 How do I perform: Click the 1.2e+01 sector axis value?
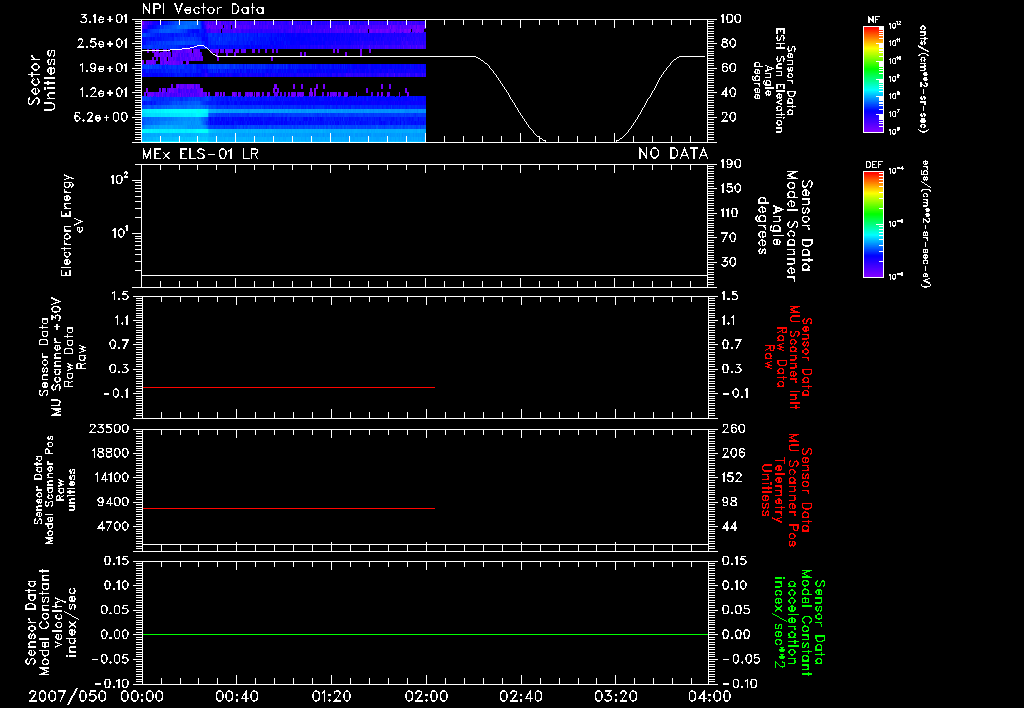point(104,93)
